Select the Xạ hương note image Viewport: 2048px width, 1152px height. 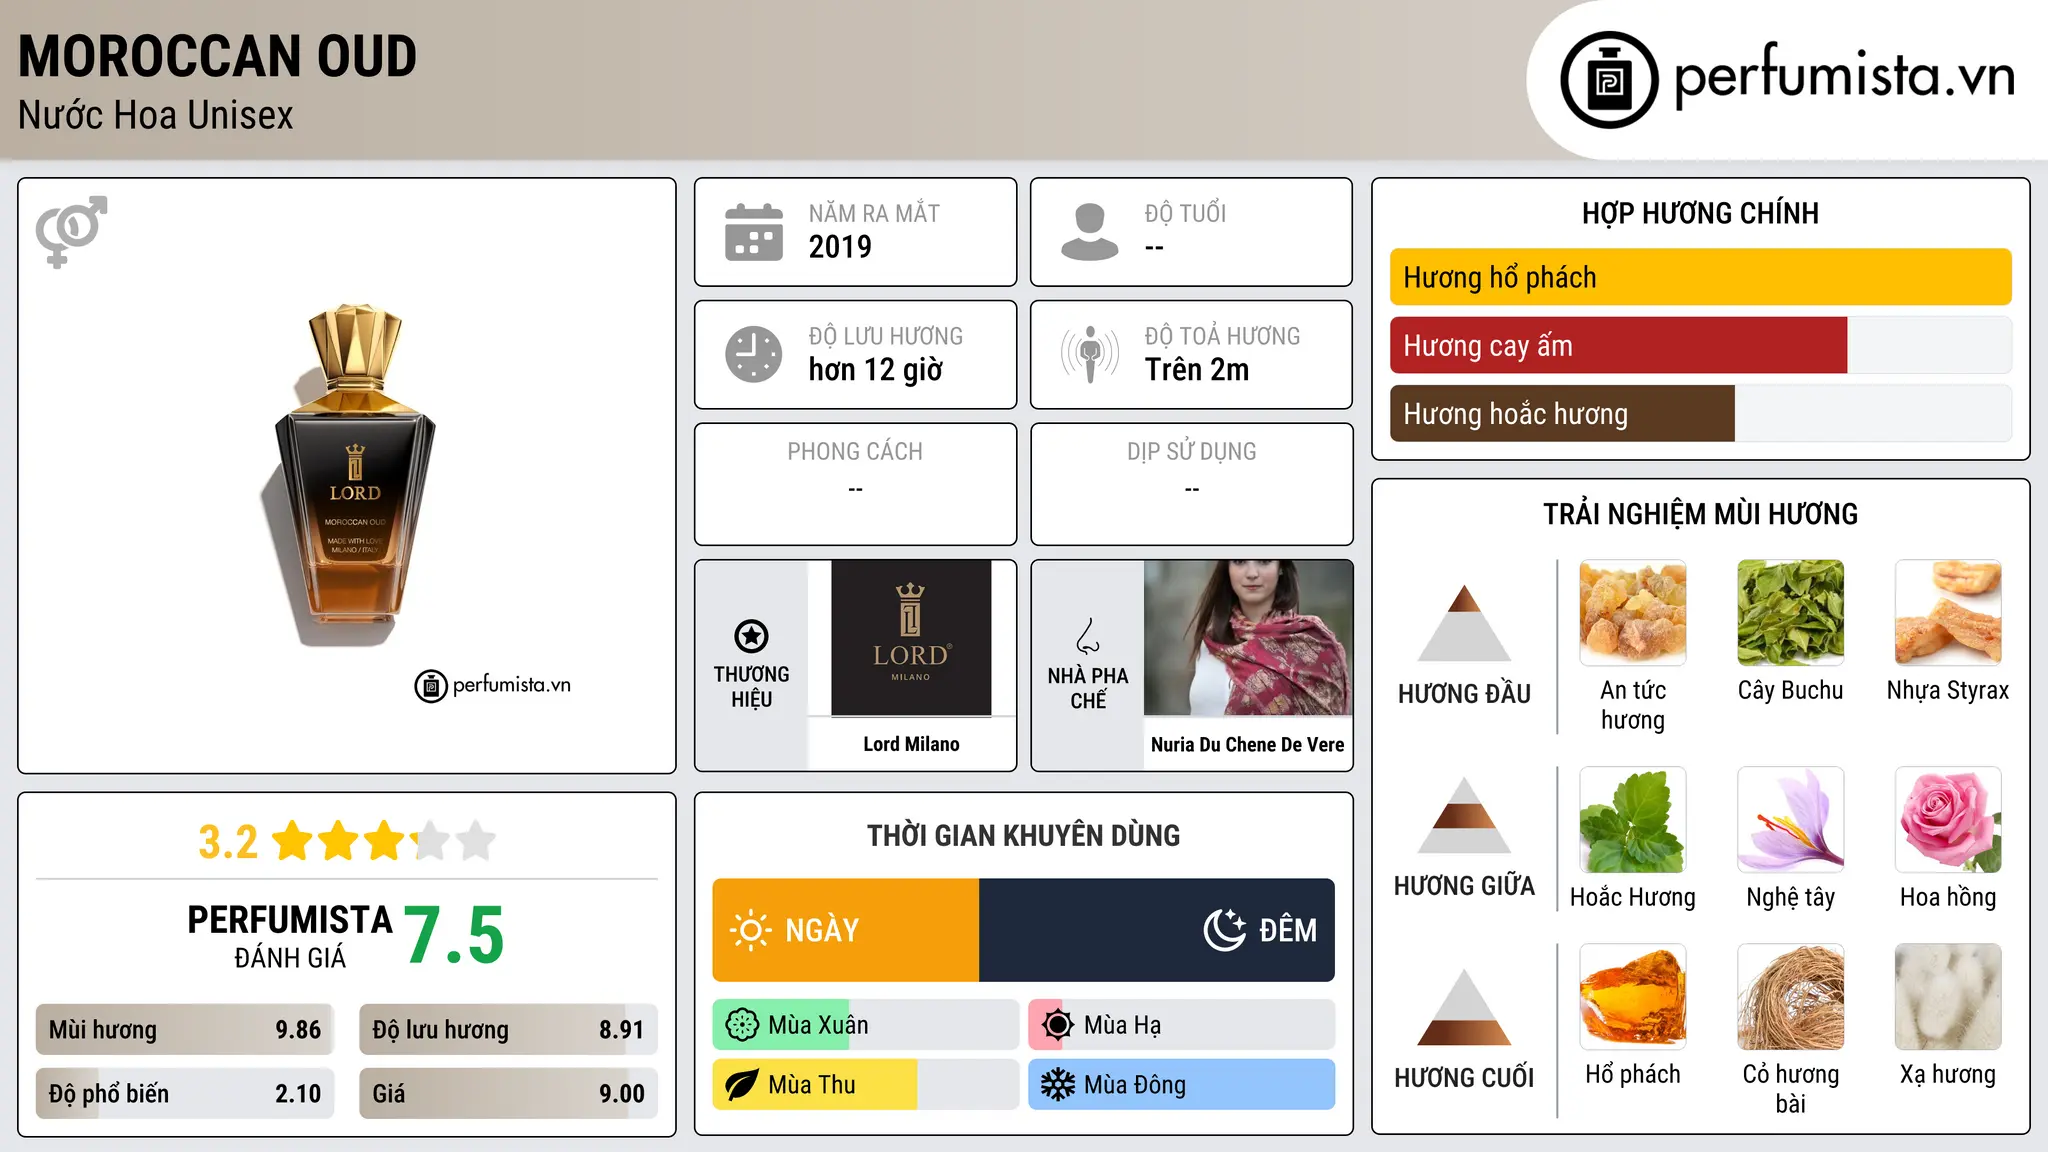pos(1949,997)
